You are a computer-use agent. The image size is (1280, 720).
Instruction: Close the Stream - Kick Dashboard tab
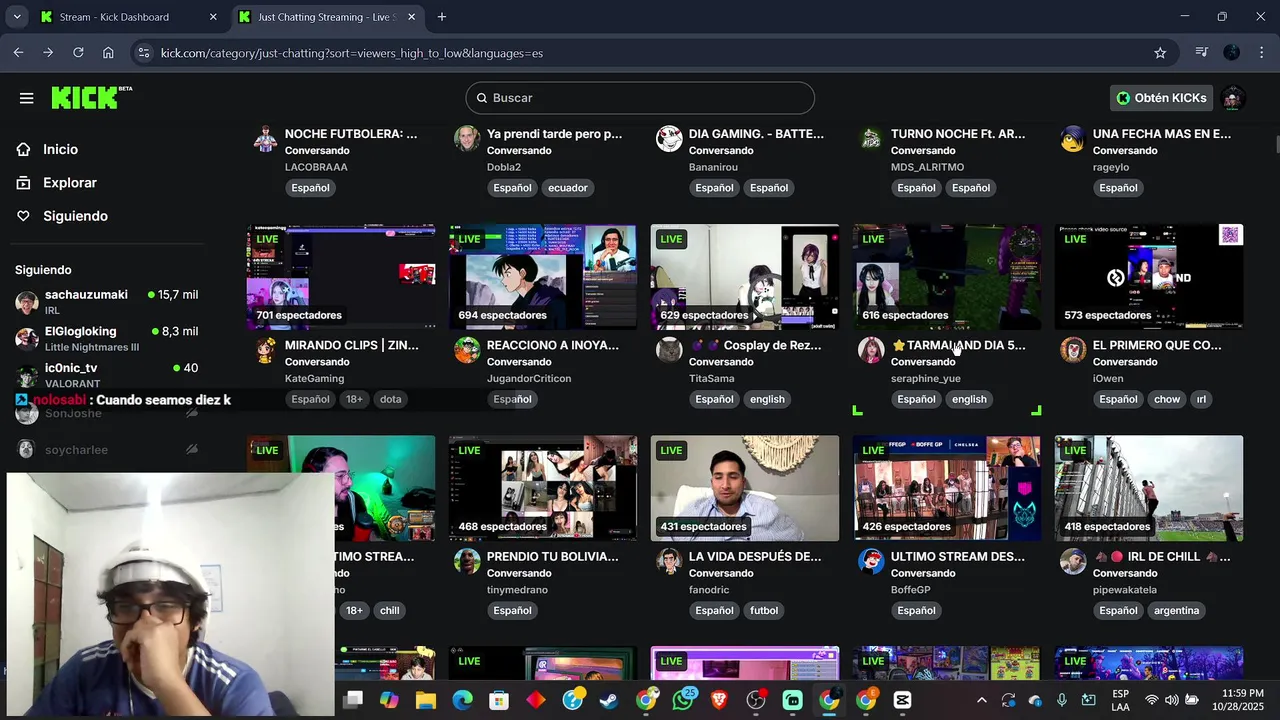213,17
